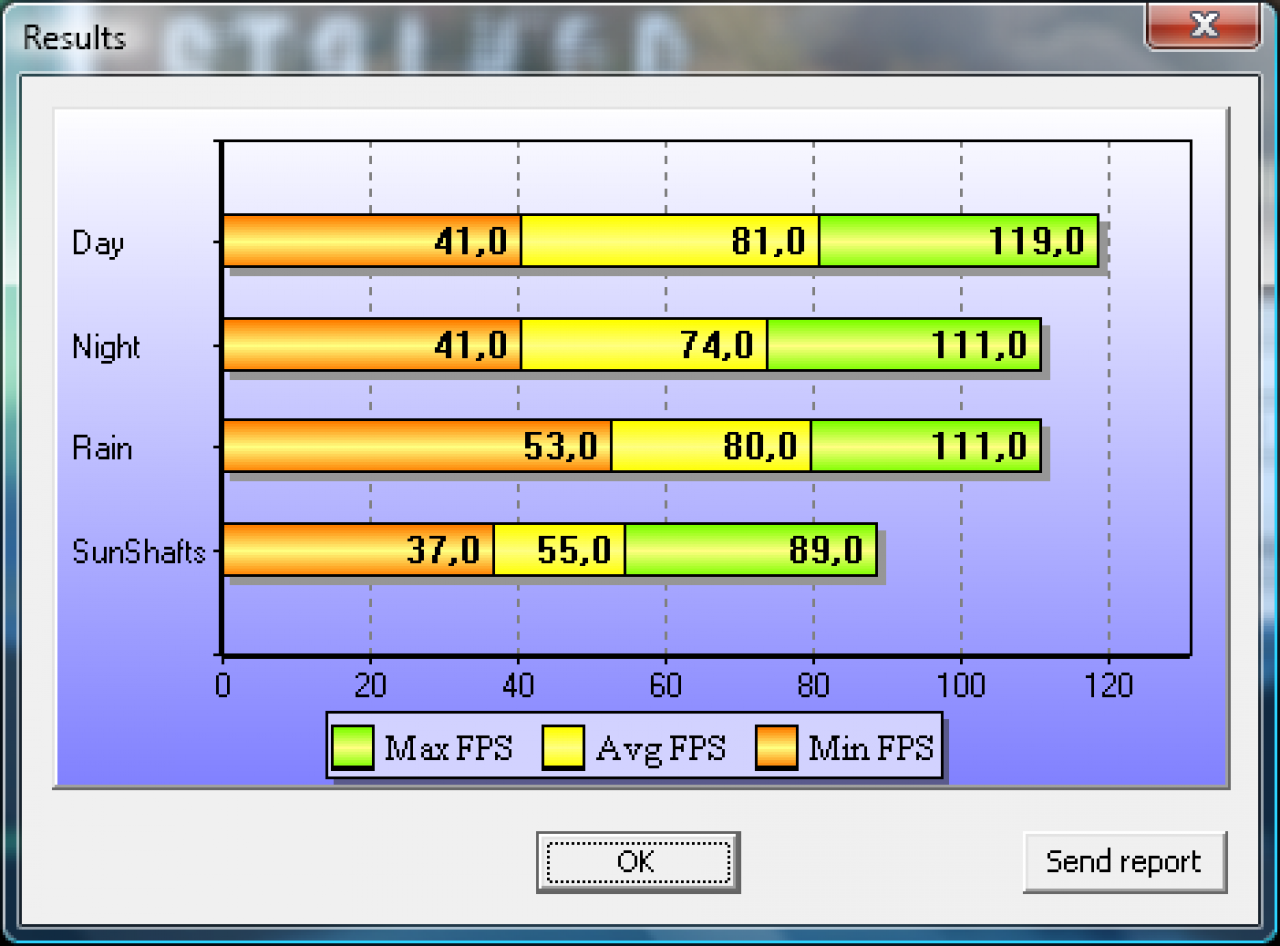Screen dimensions: 1280x946
Task: Click the Rain max value 111,0
Action: click(980, 445)
